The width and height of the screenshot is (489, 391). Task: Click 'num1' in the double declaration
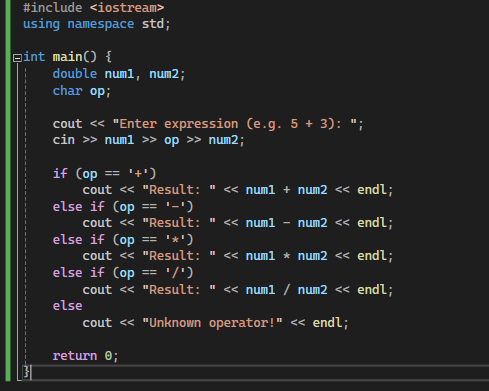119,74
